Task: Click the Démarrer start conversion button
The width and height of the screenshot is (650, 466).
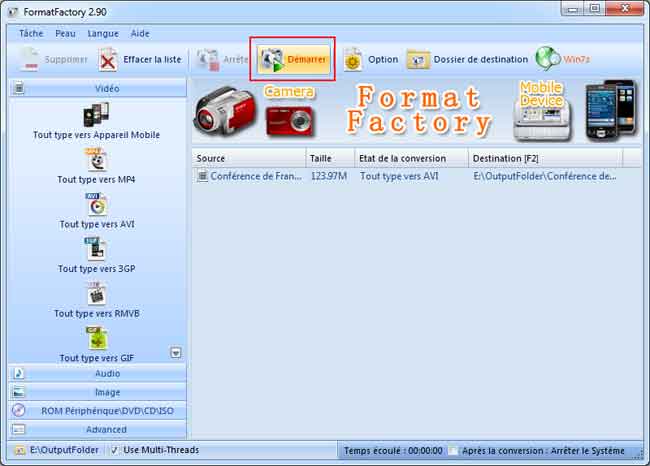Action: click(x=294, y=60)
